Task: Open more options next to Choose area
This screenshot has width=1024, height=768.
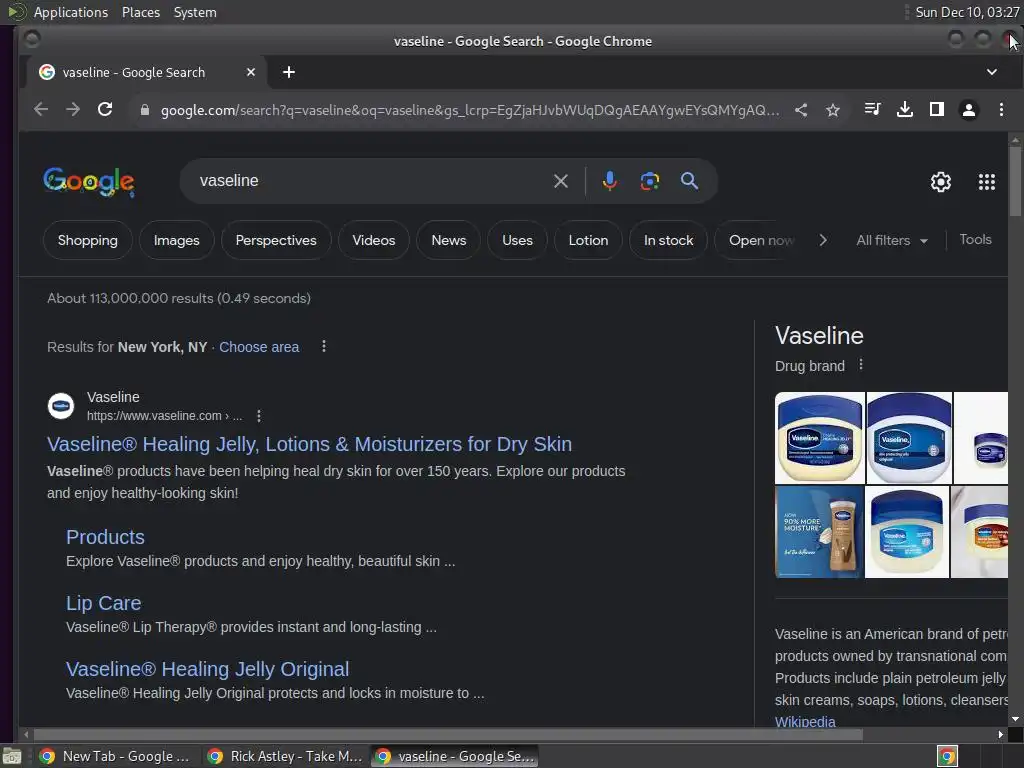Action: point(324,346)
